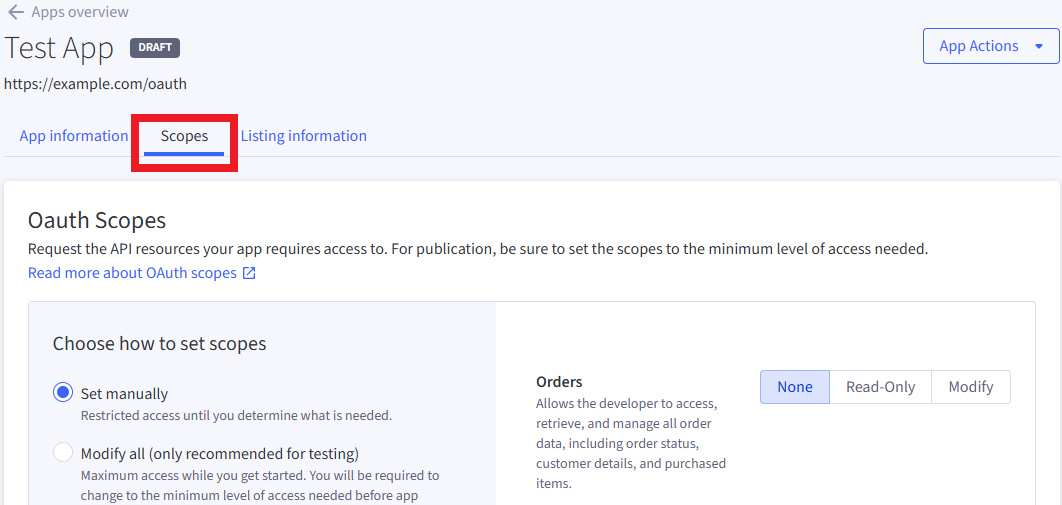Switch to the App information tab
Viewport: 1062px width, 505px height.
[74, 136]
